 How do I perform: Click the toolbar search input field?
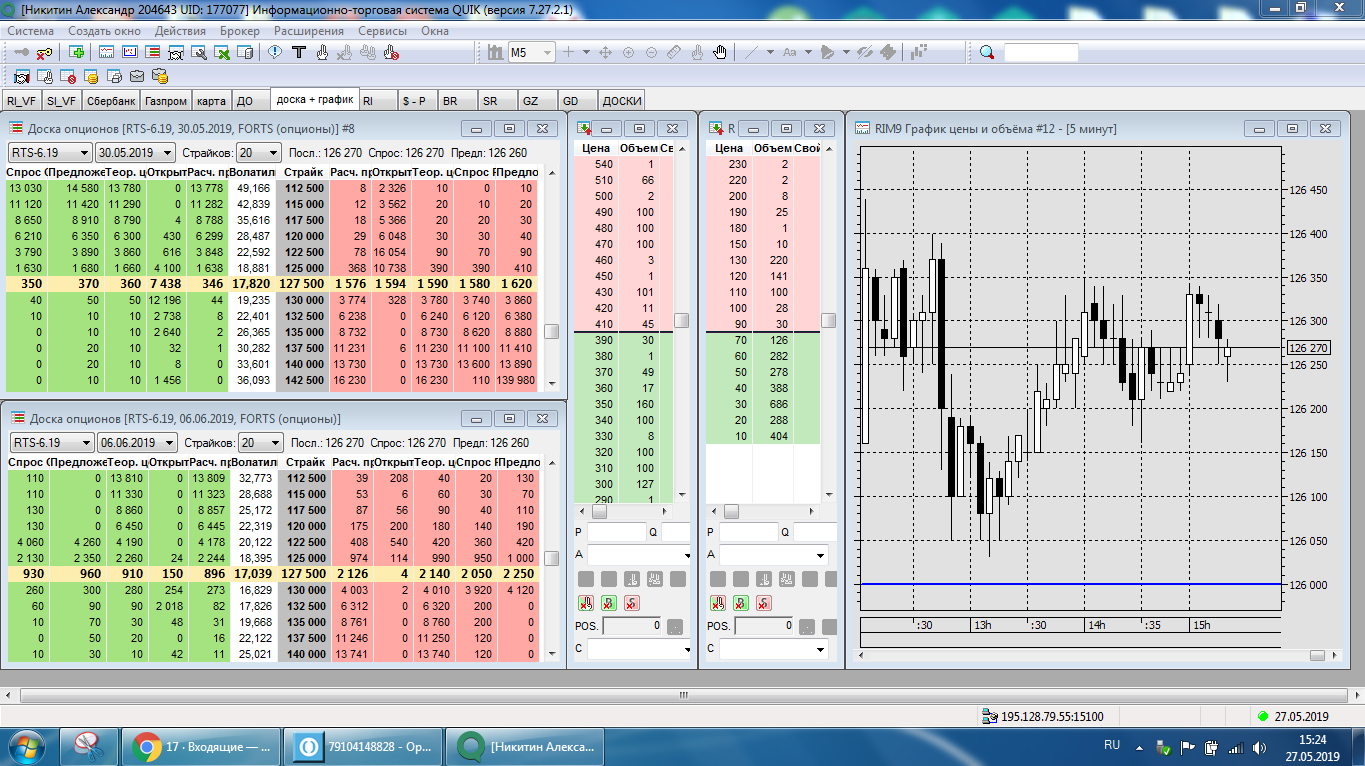[1041, 52]
